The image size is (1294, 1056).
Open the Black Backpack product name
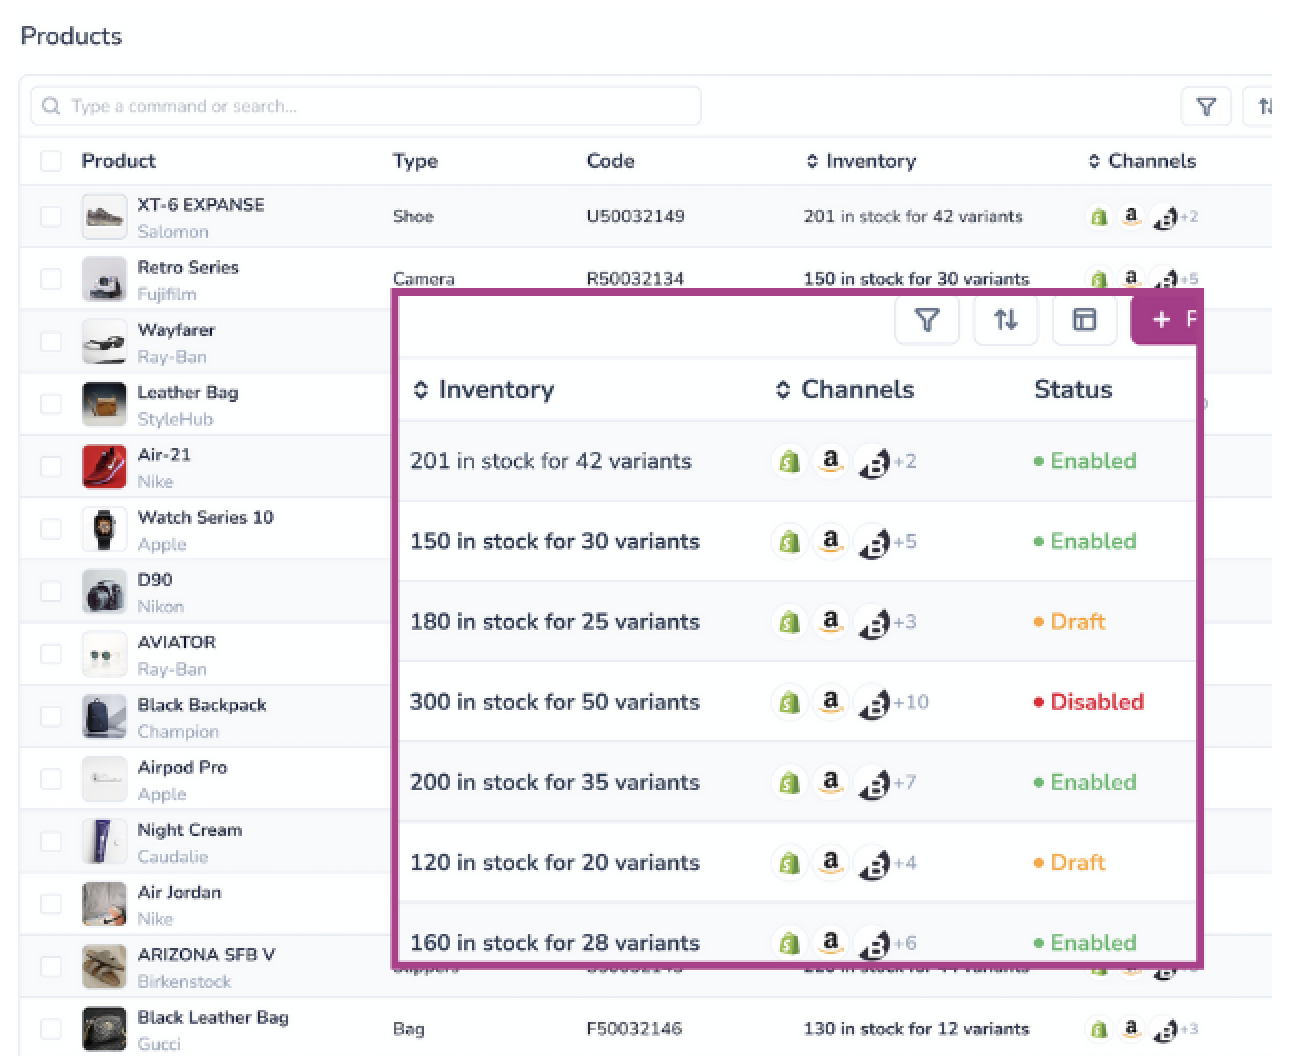(202, 705)
